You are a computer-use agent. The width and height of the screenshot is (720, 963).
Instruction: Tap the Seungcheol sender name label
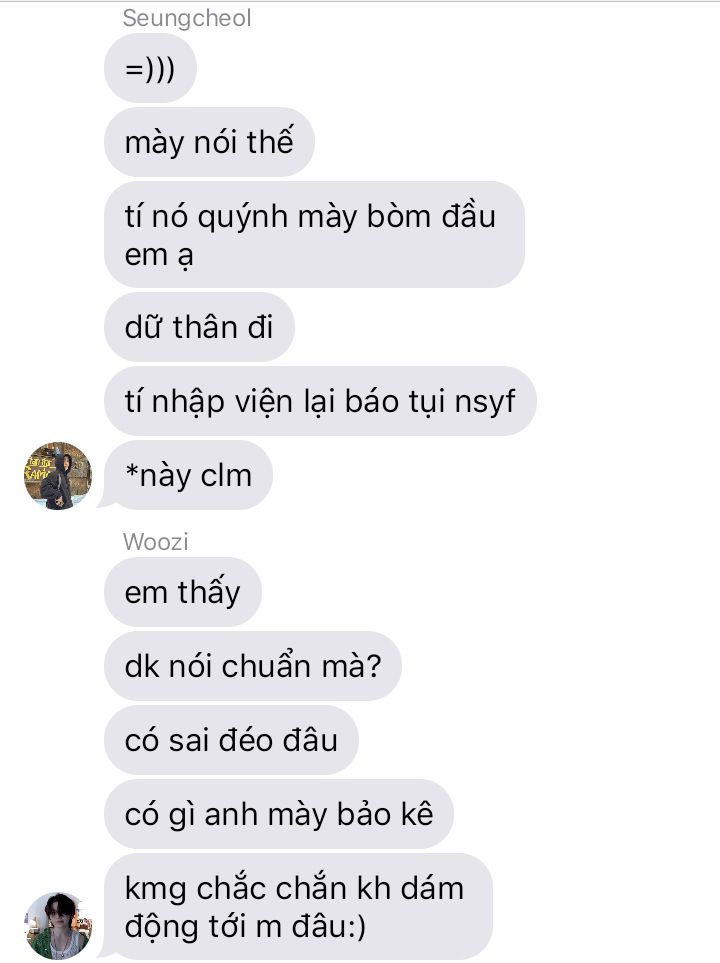pyautogui.click(x=187, y=18)
